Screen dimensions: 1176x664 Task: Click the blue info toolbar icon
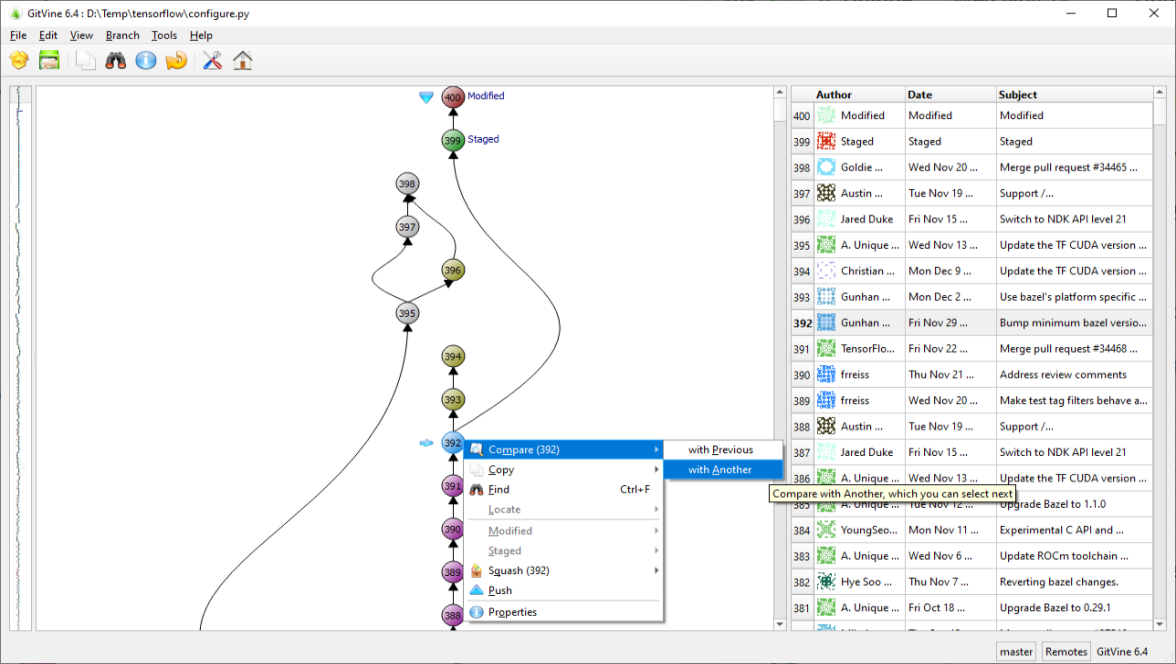click(145, 60)
